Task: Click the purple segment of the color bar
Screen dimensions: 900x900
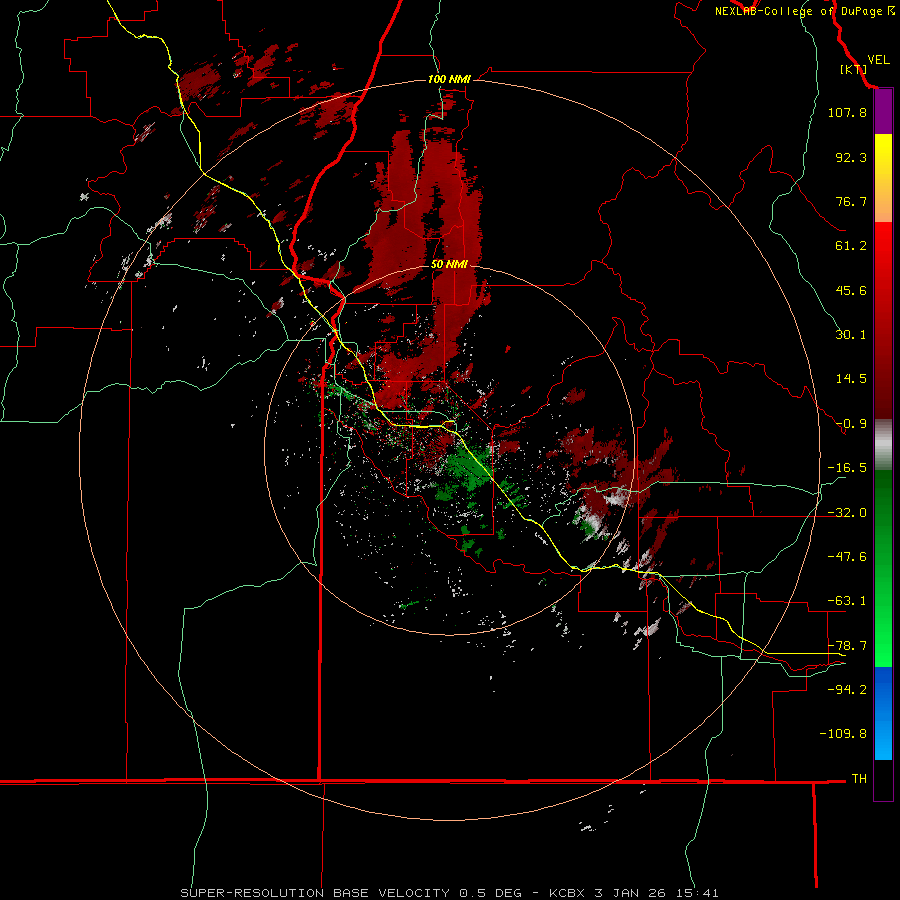Action: [883, 112]
